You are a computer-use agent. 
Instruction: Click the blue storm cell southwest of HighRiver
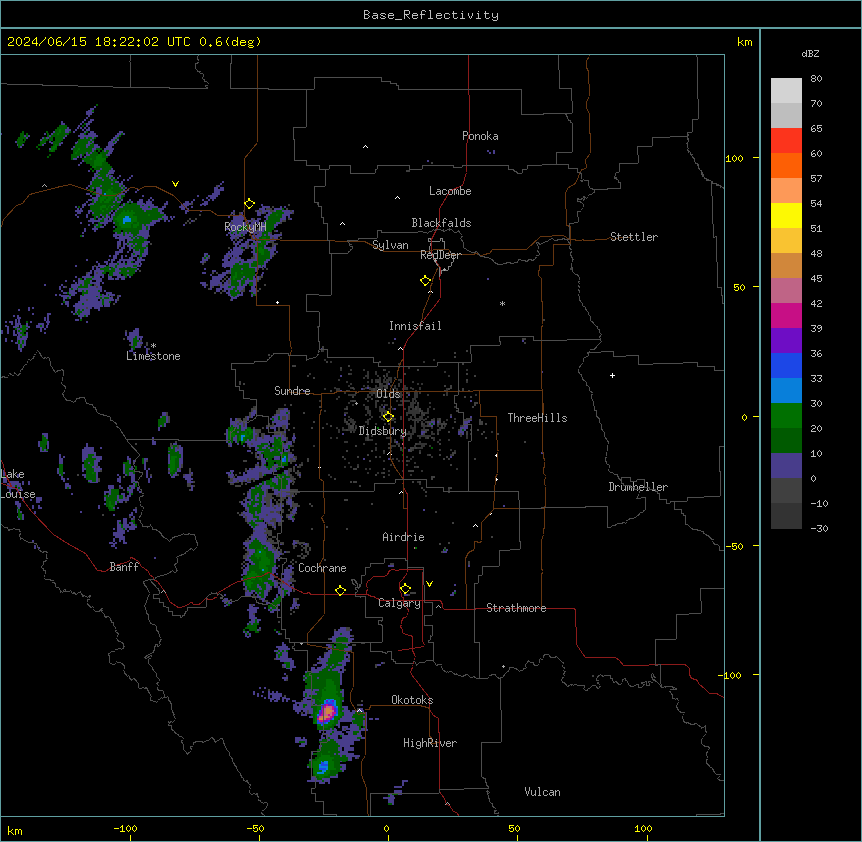(x=323, y=766)
